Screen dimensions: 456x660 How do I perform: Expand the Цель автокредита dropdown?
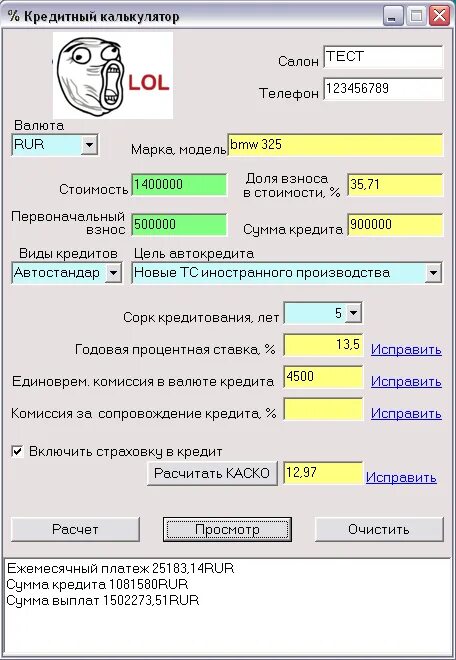(x=433, y=273)
